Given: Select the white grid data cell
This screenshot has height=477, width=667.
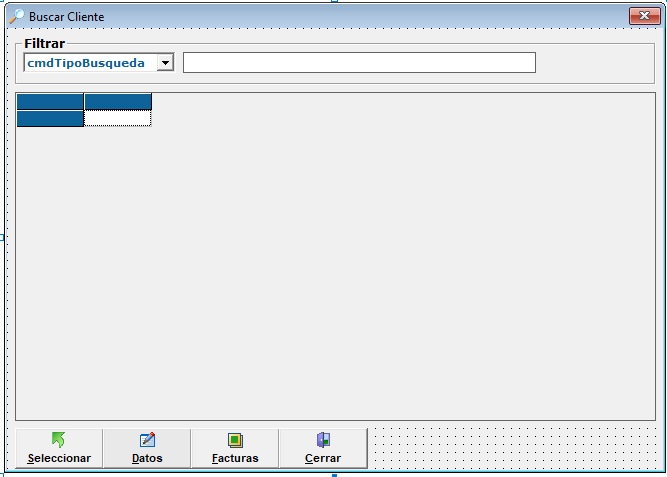Looking at the screenshot, I should click(118, 118).
